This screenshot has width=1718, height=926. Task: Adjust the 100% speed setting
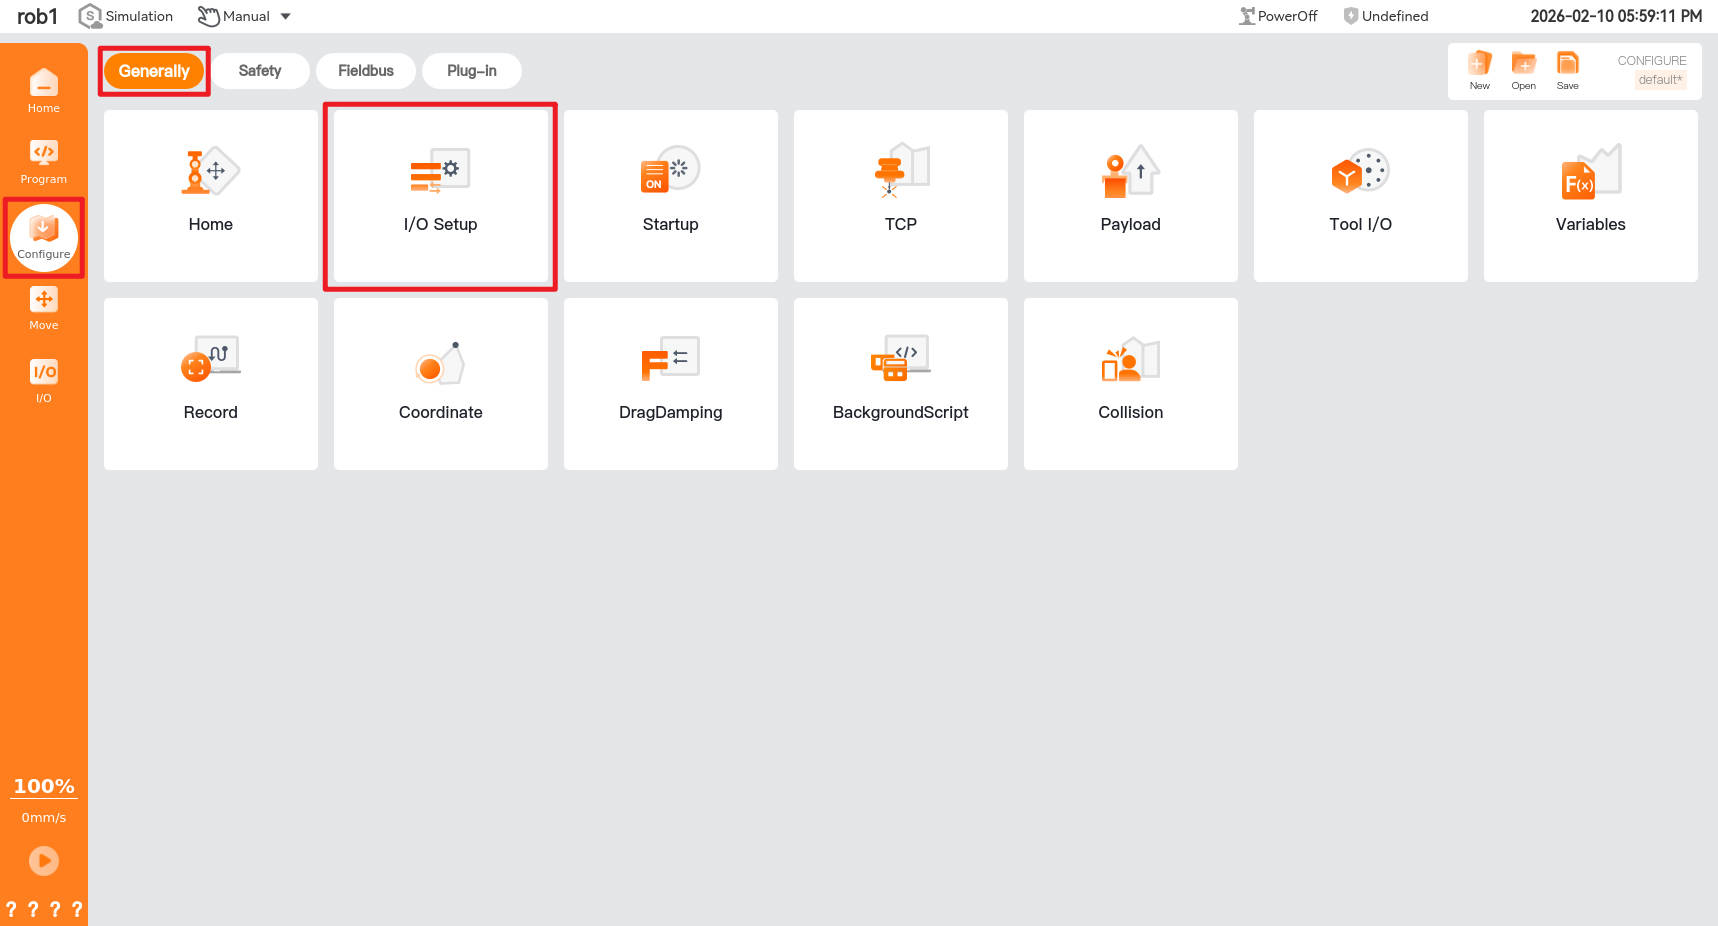pos(44,787)
